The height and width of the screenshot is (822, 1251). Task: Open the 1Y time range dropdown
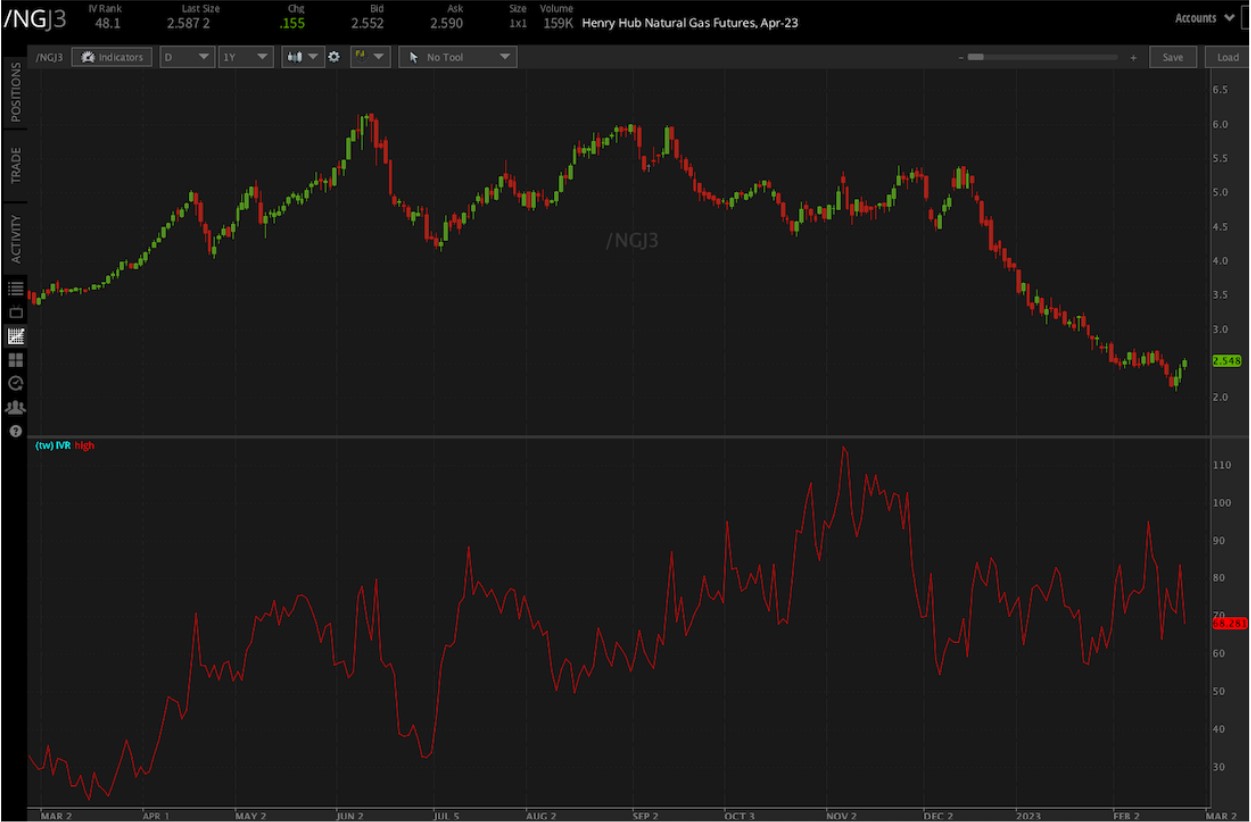coord(246,57)
